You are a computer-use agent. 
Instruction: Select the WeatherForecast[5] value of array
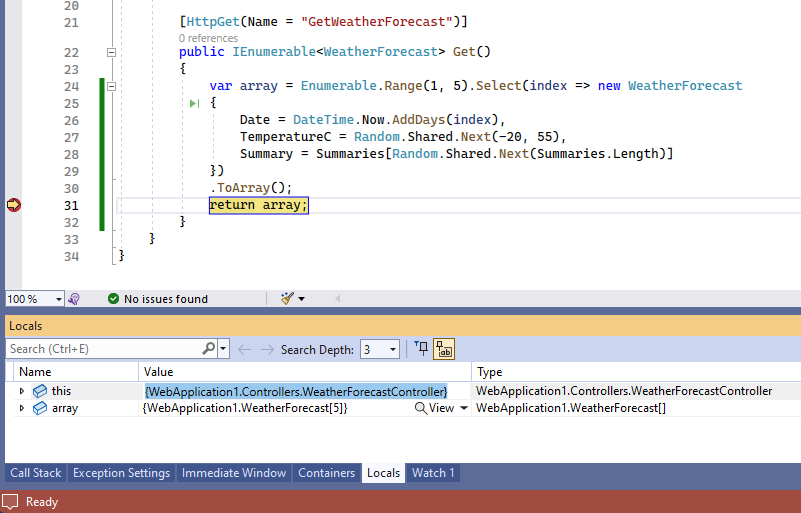coord(245,408)
